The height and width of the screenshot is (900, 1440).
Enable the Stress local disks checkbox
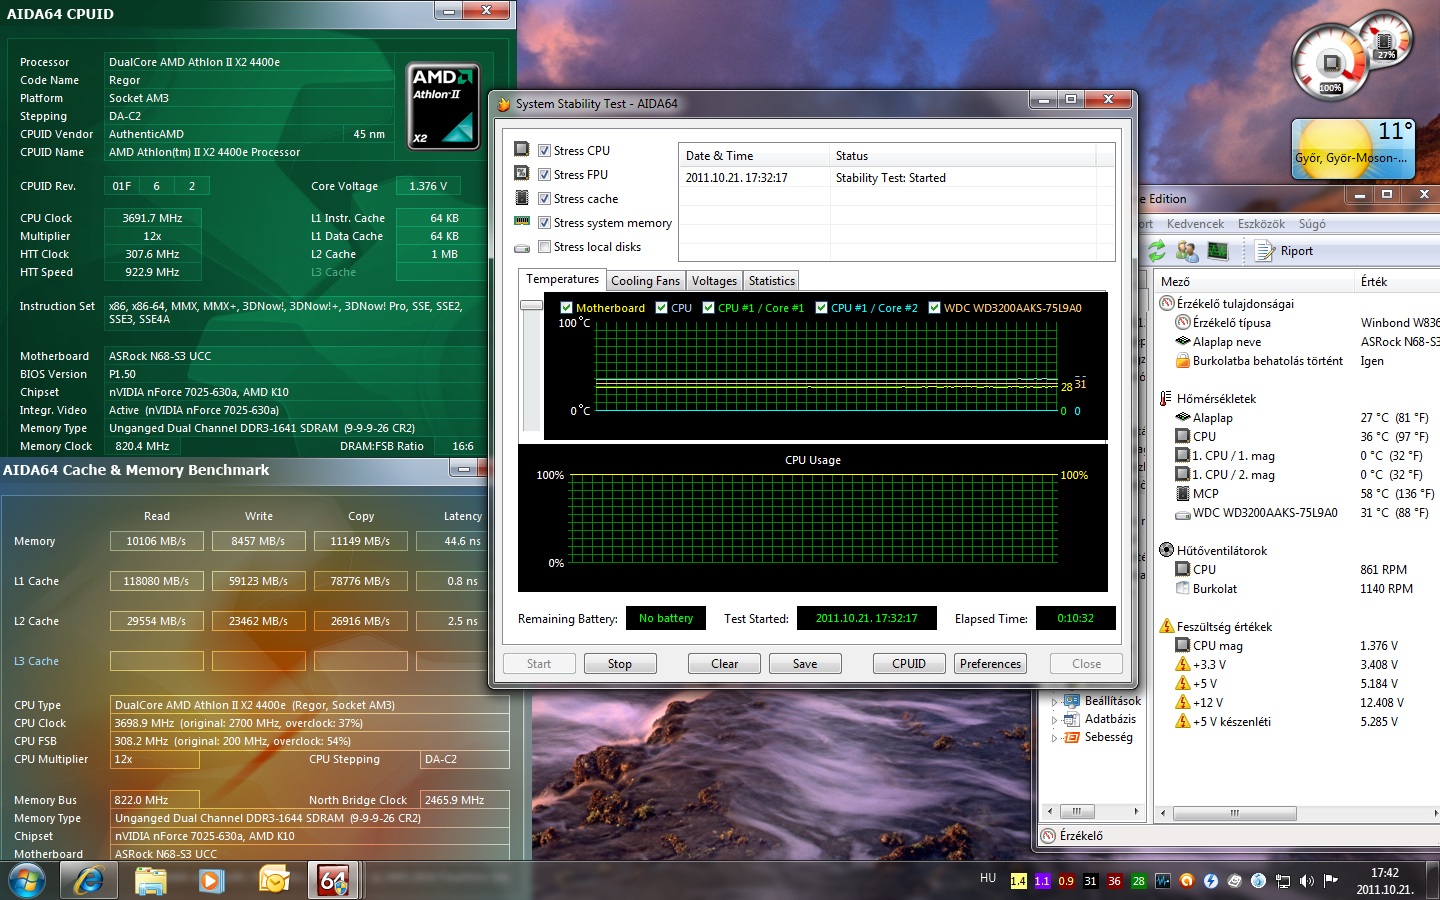coord(544,247)
